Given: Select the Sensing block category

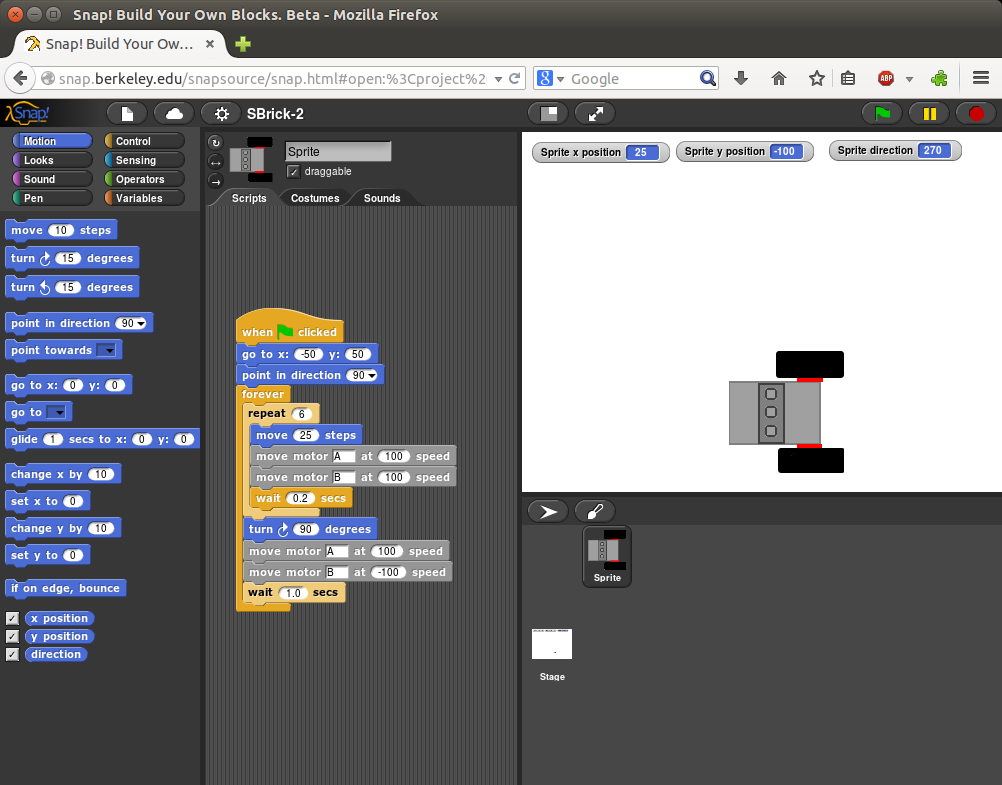Looking at the screenshot, I should (144, 160).
